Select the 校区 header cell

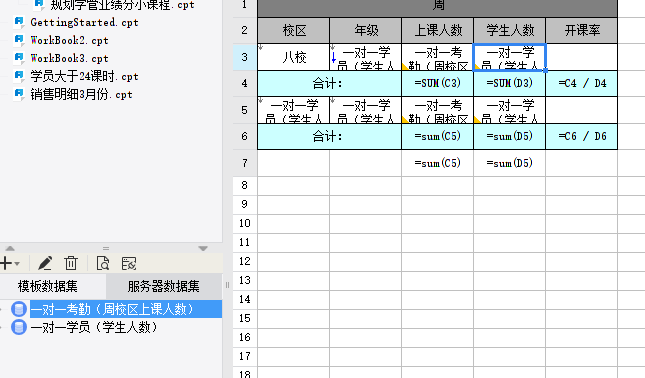[293, 30]
